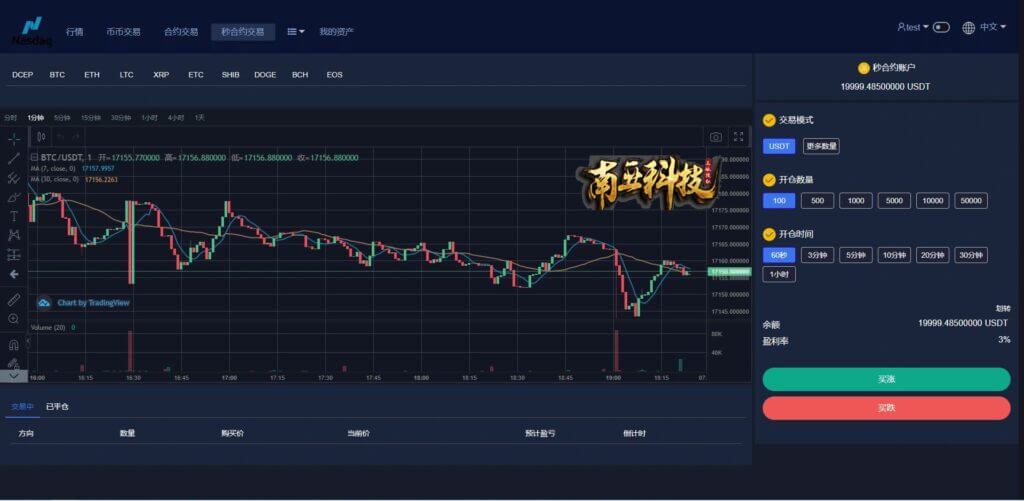The height and width of the screenshot is (501, 1024).
Task: Select the ruler measure tool
Action: tap(14, 300)
